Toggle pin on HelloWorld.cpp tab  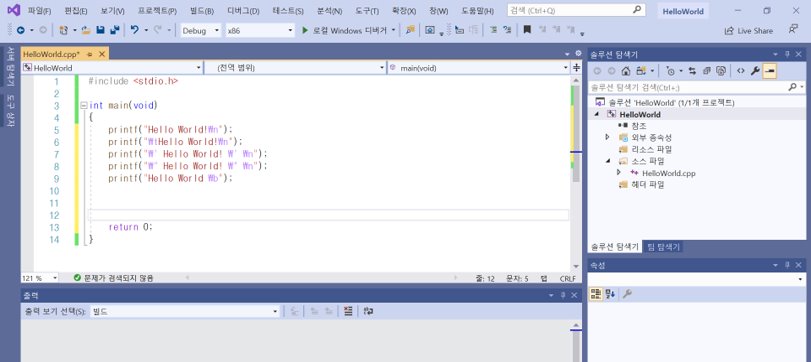pyautogui.click(x=89, y=54)
